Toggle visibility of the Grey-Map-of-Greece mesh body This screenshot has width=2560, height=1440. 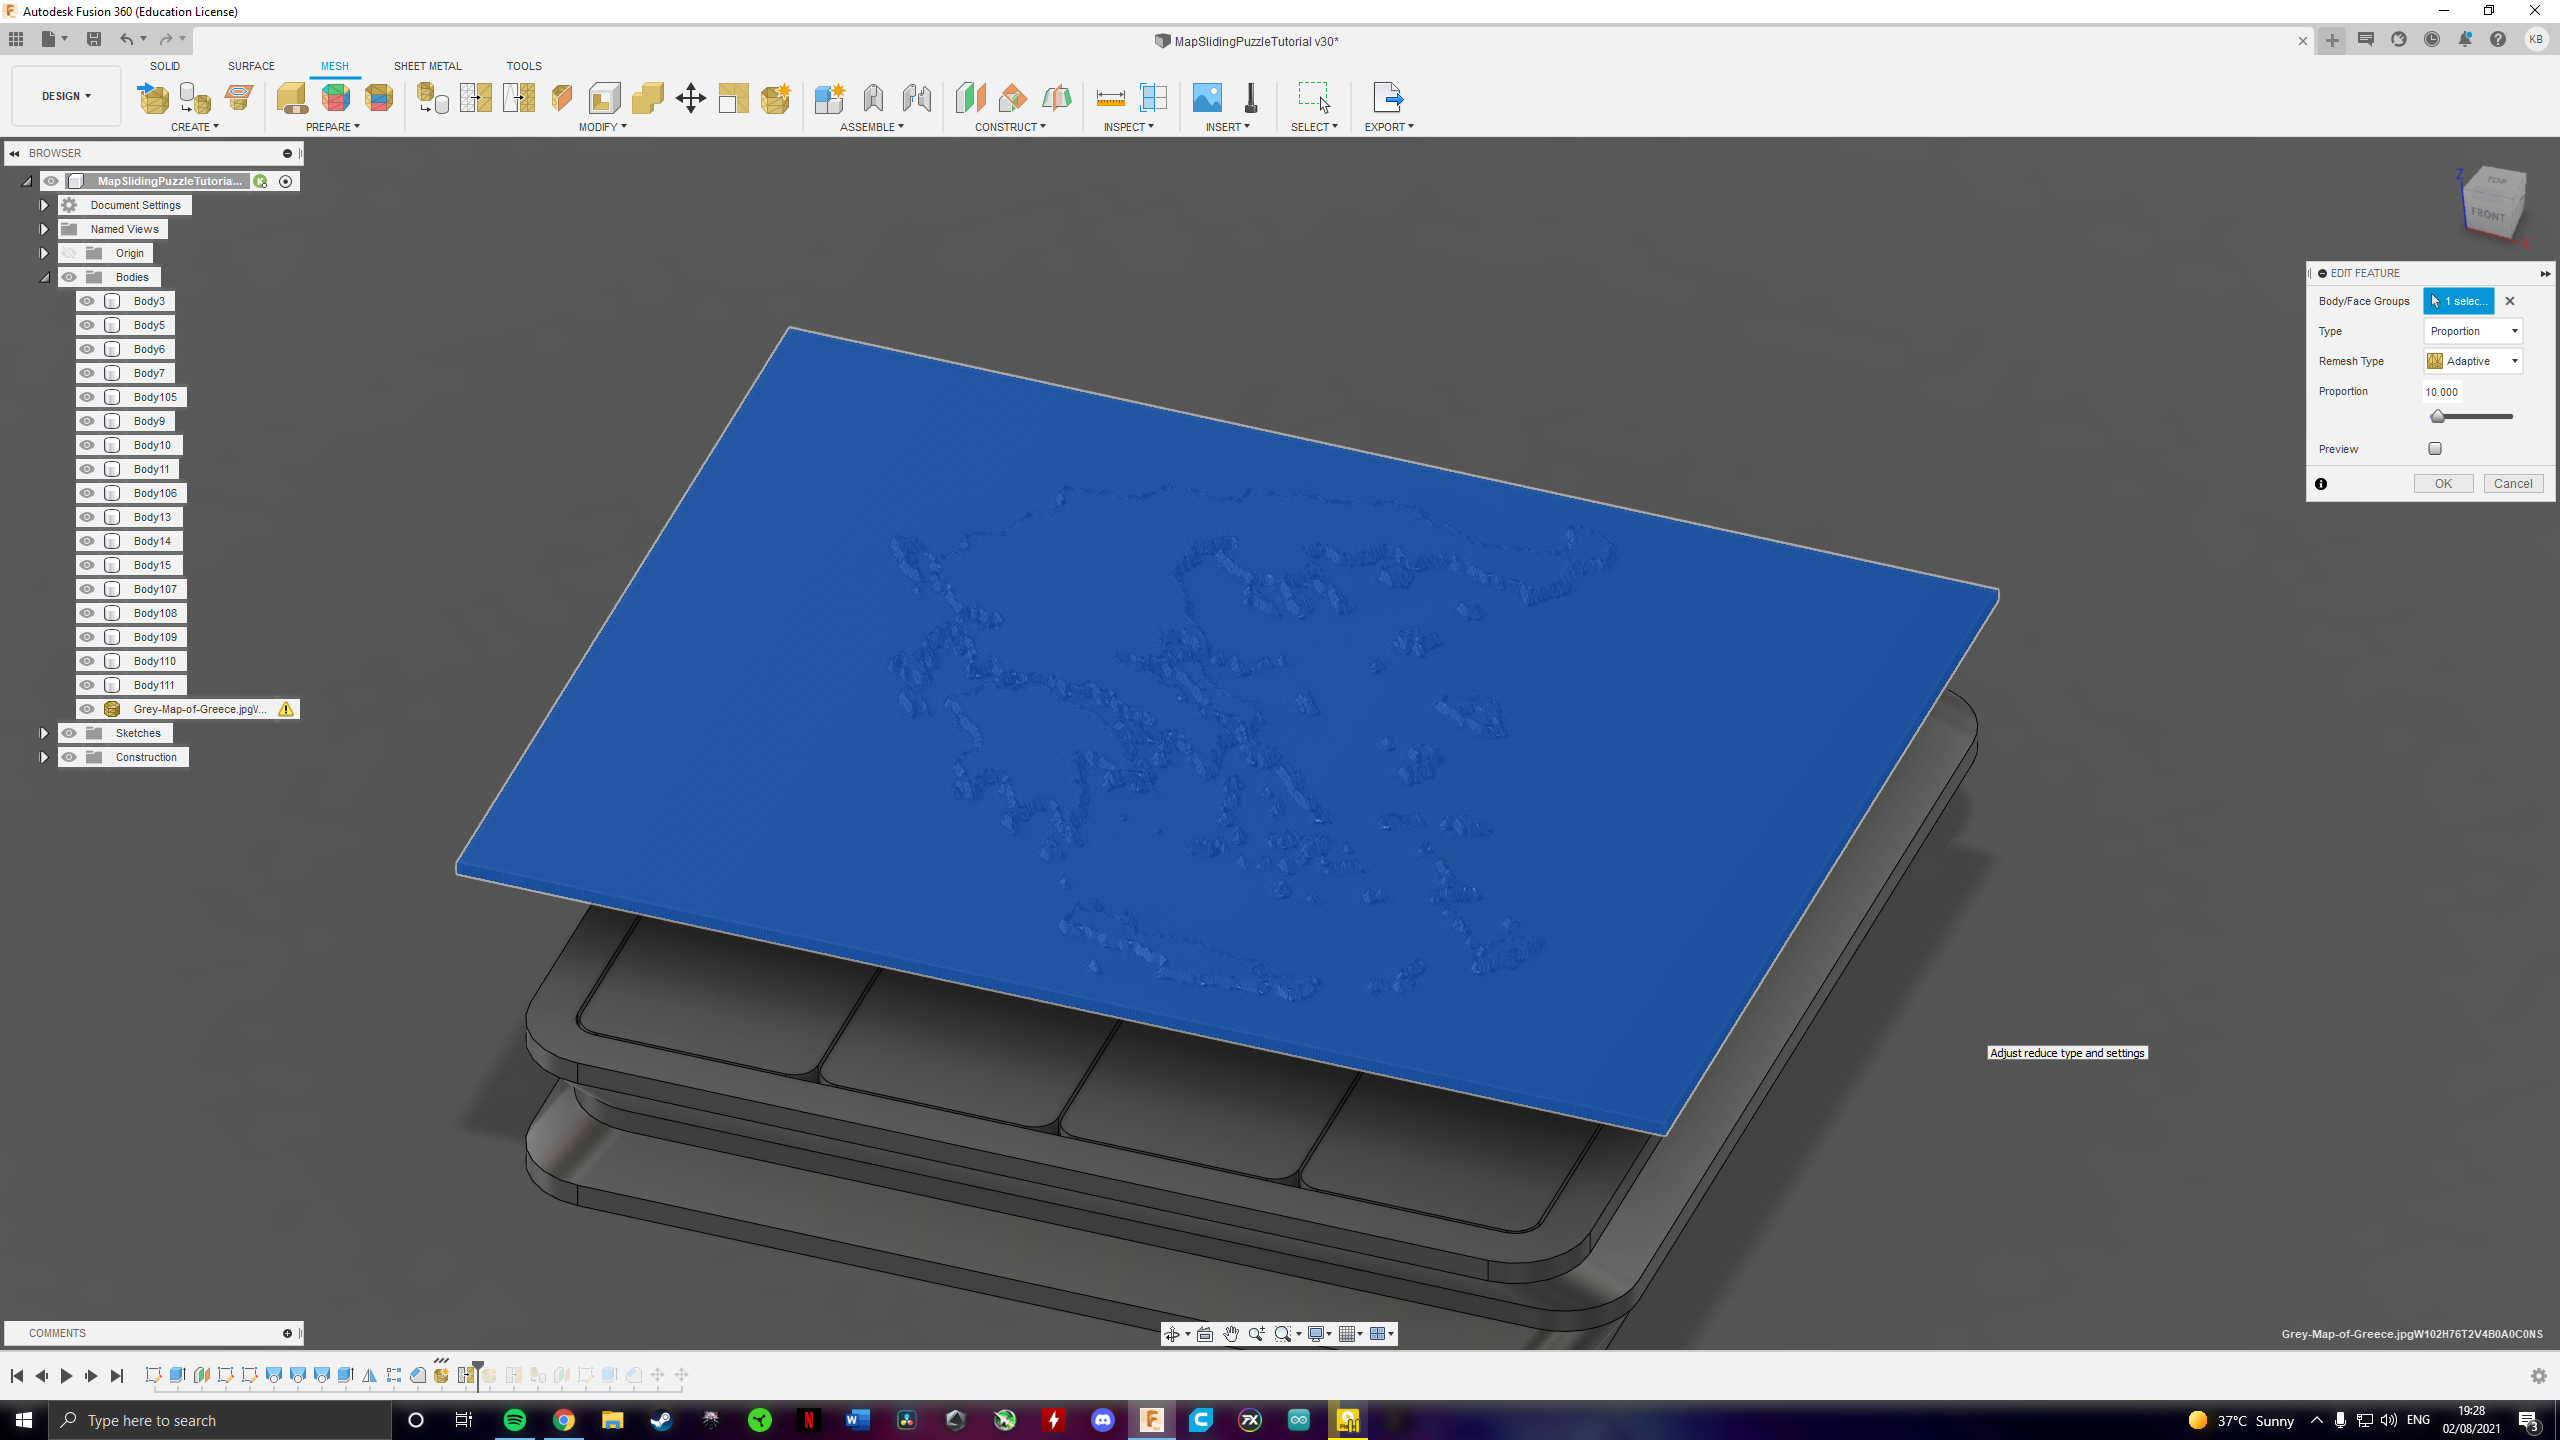point(87,709)
